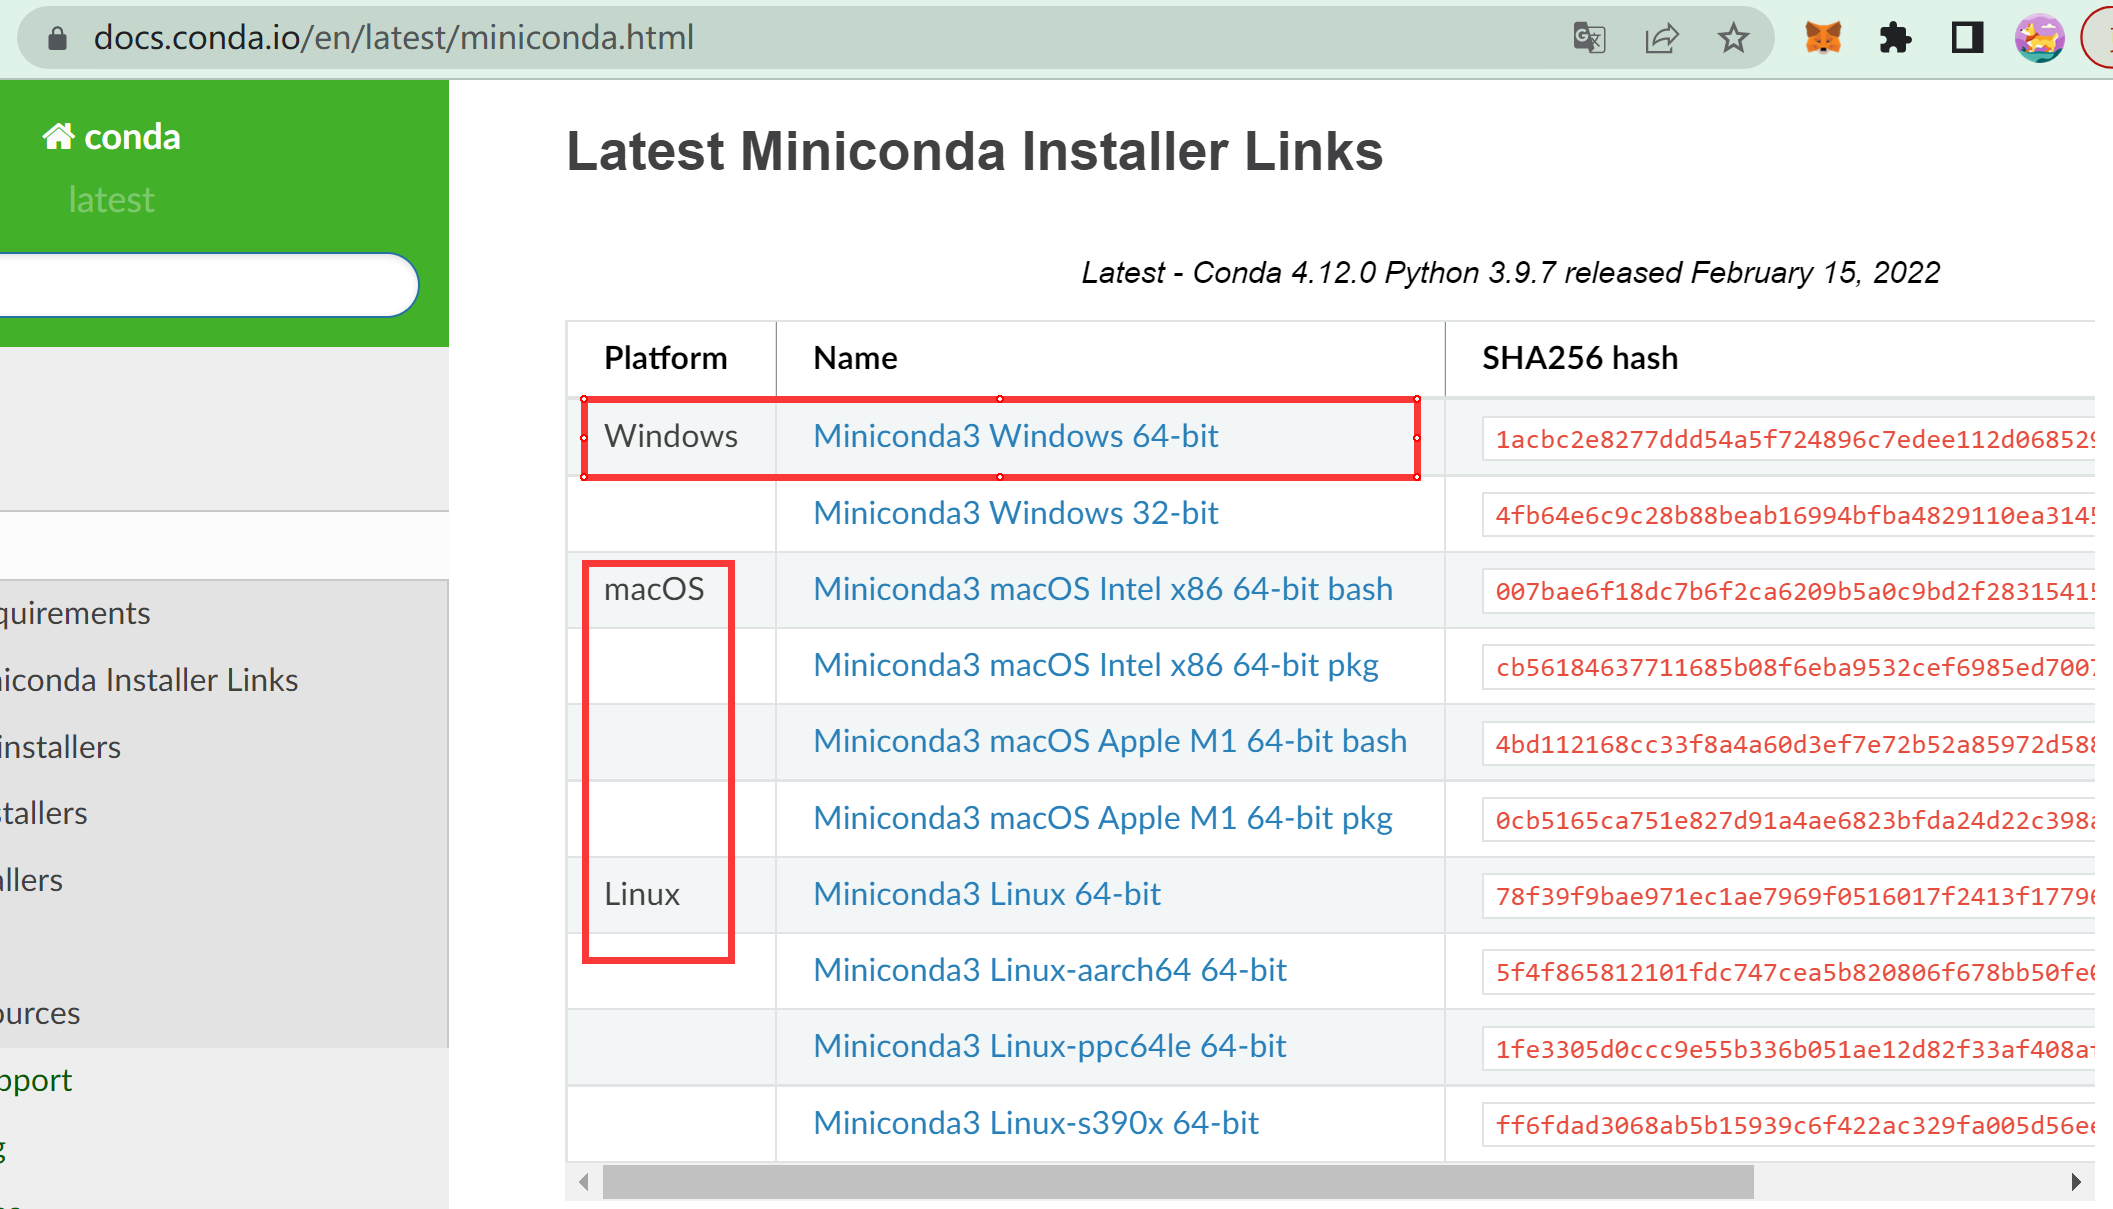Click the Conda 4.12.0 release caption
Viewport: 2113px width, 1209px height.
(x=1511, y=272)
